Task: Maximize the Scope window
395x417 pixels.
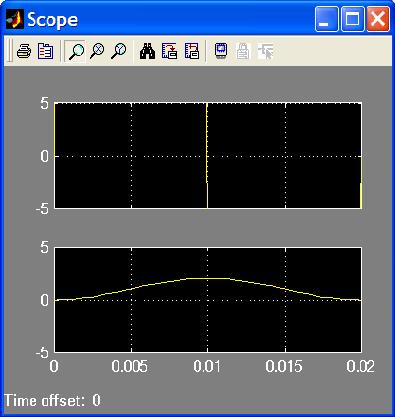Action: (352, 20)
